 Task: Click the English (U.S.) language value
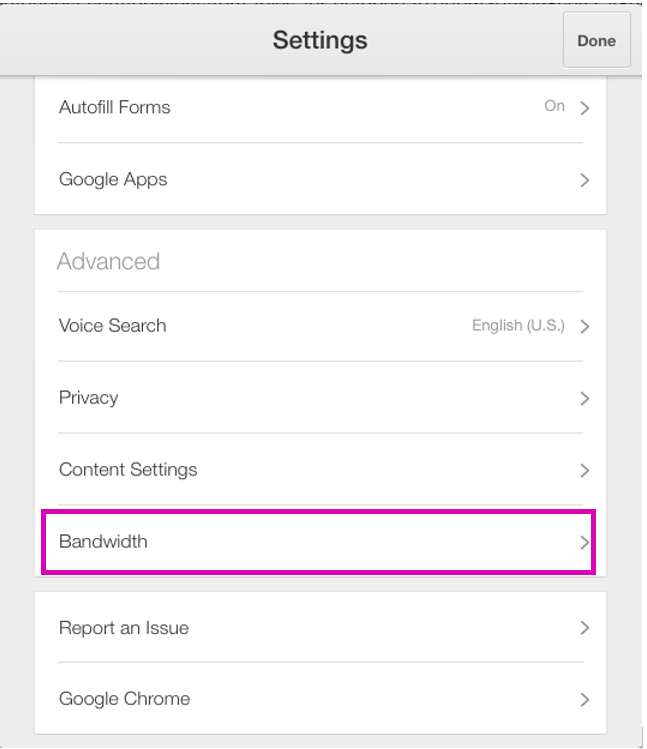518,326
